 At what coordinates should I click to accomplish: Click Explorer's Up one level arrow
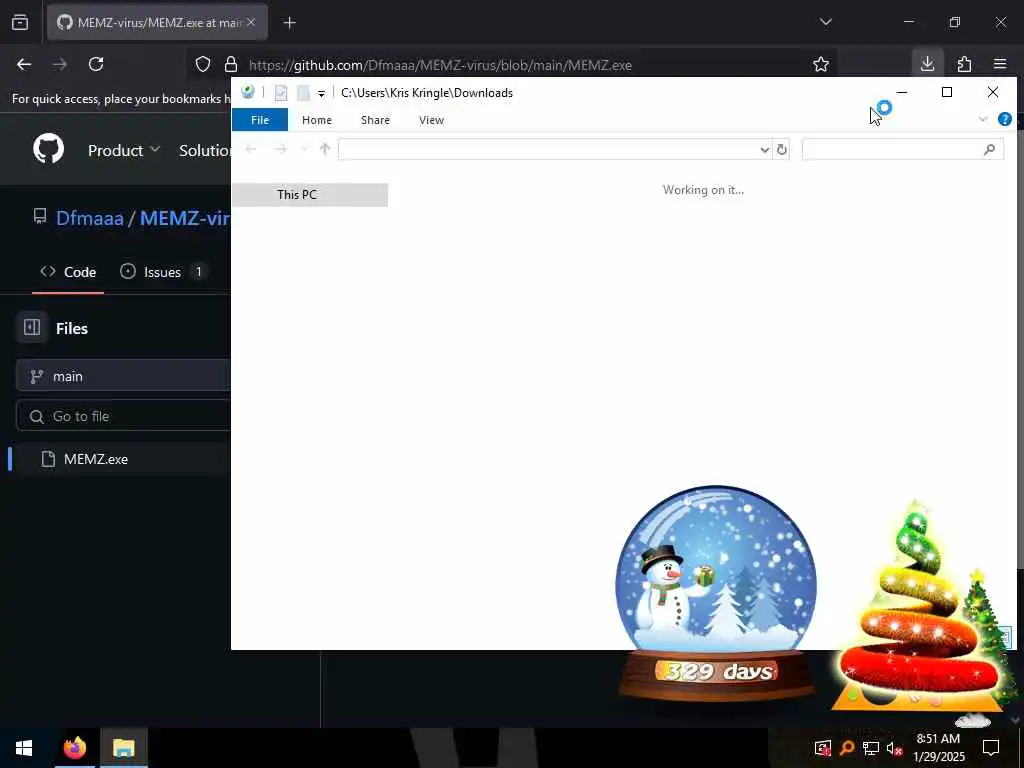[x=325, y=149]
